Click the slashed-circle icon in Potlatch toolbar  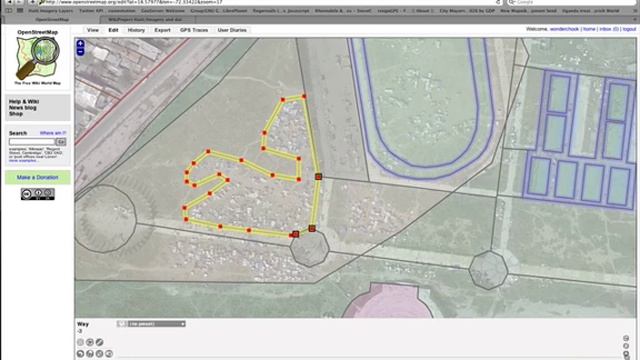tap(99, 342)
